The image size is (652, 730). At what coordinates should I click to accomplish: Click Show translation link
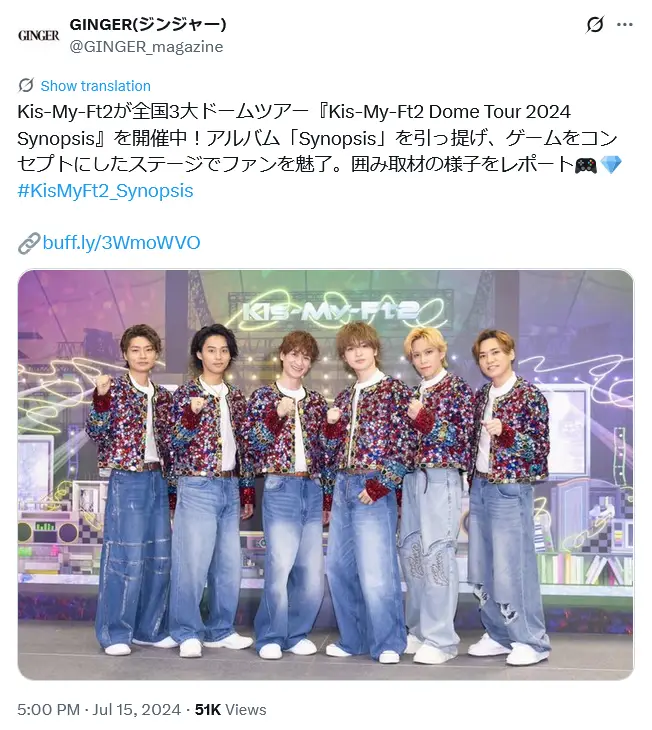95,86
